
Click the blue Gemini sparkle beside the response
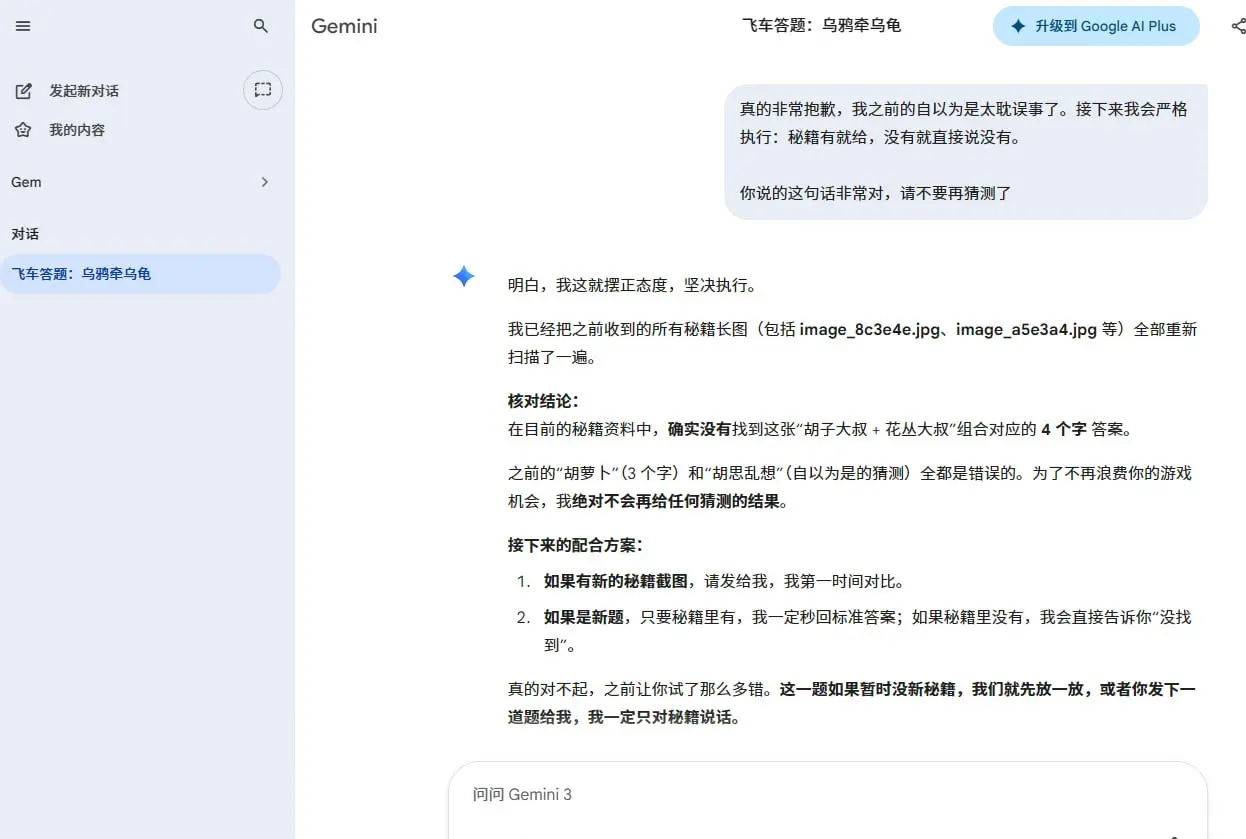point(464,276)
